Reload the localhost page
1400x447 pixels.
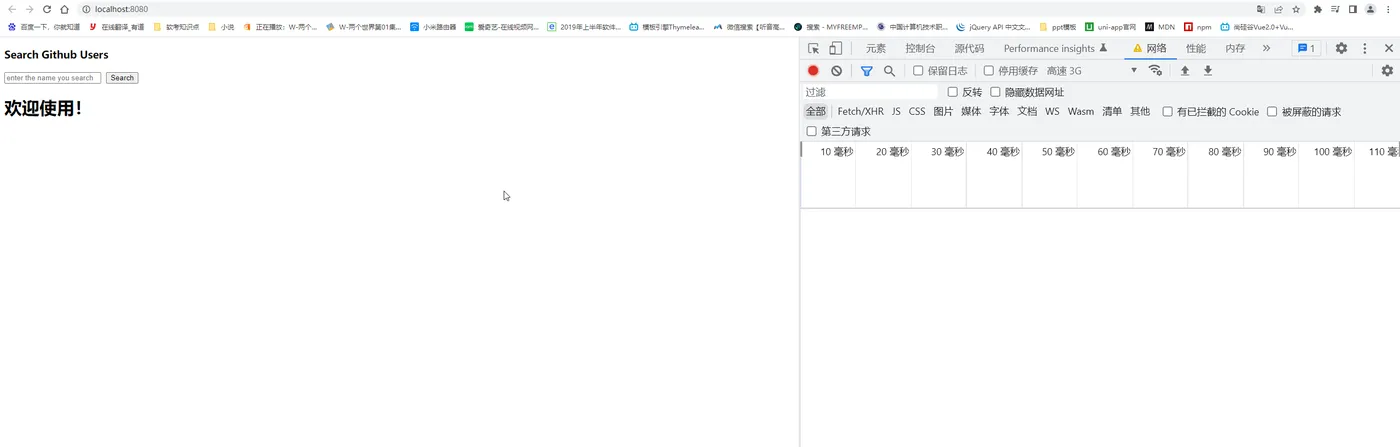pyautogui.click(x=46, y=9)
